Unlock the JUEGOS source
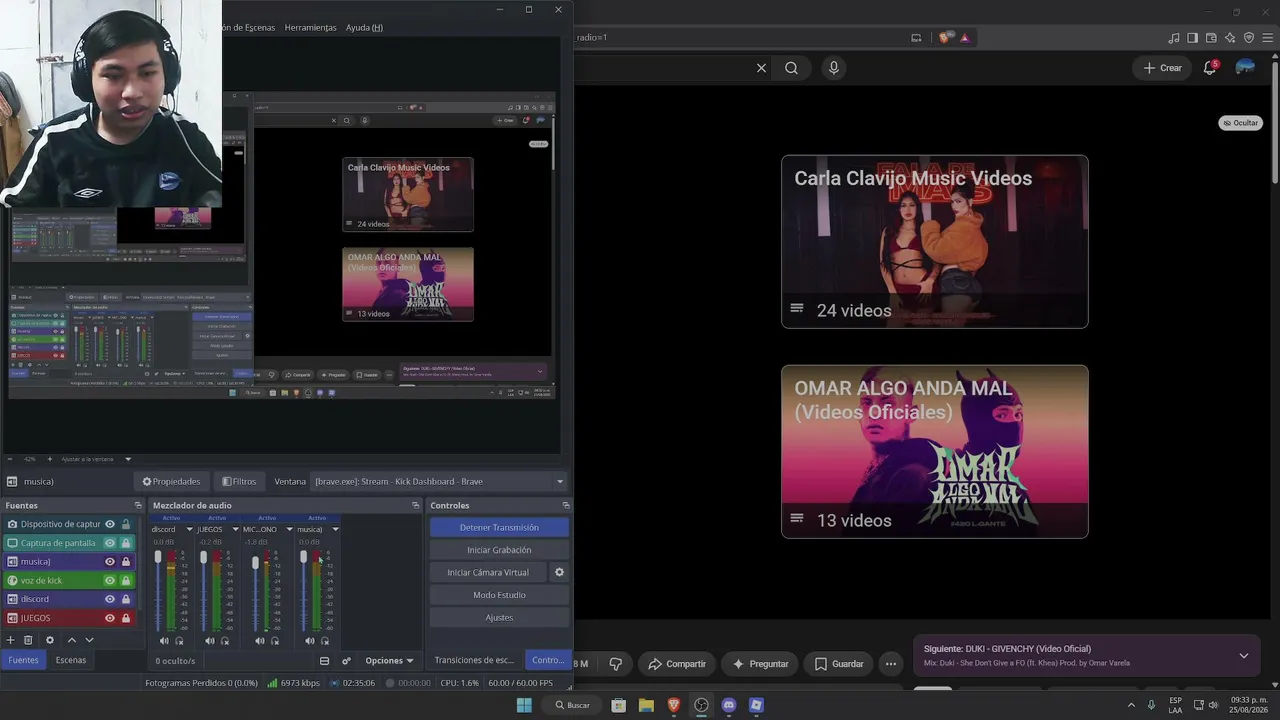Screen dimensions: 1280x720 126,618
